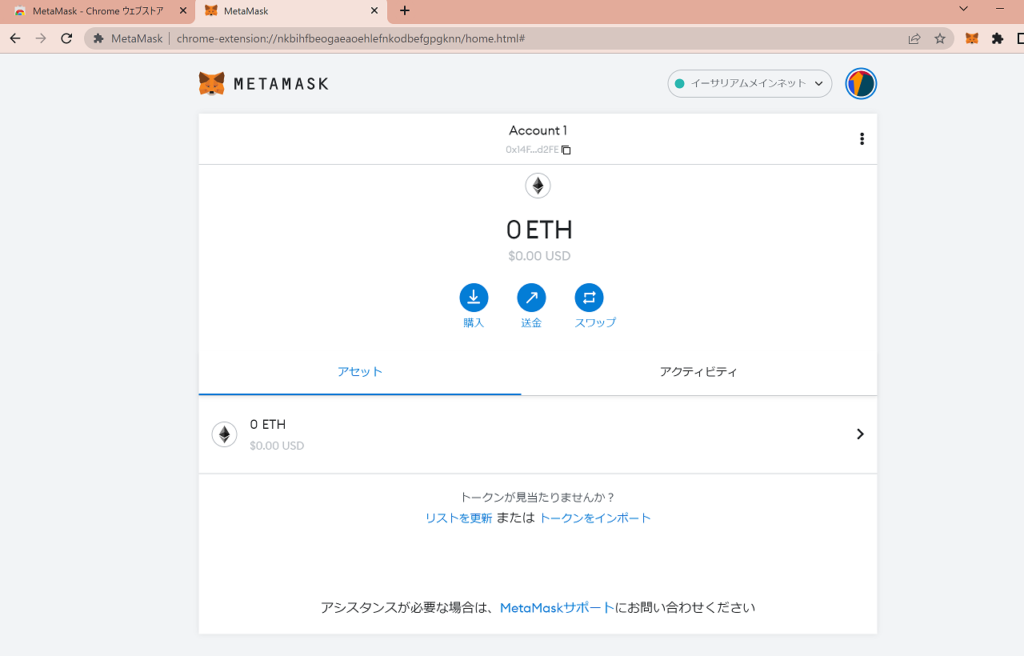Click the Account 1 name
This screenshot has height=656, width=1024.
coord(538,131)
